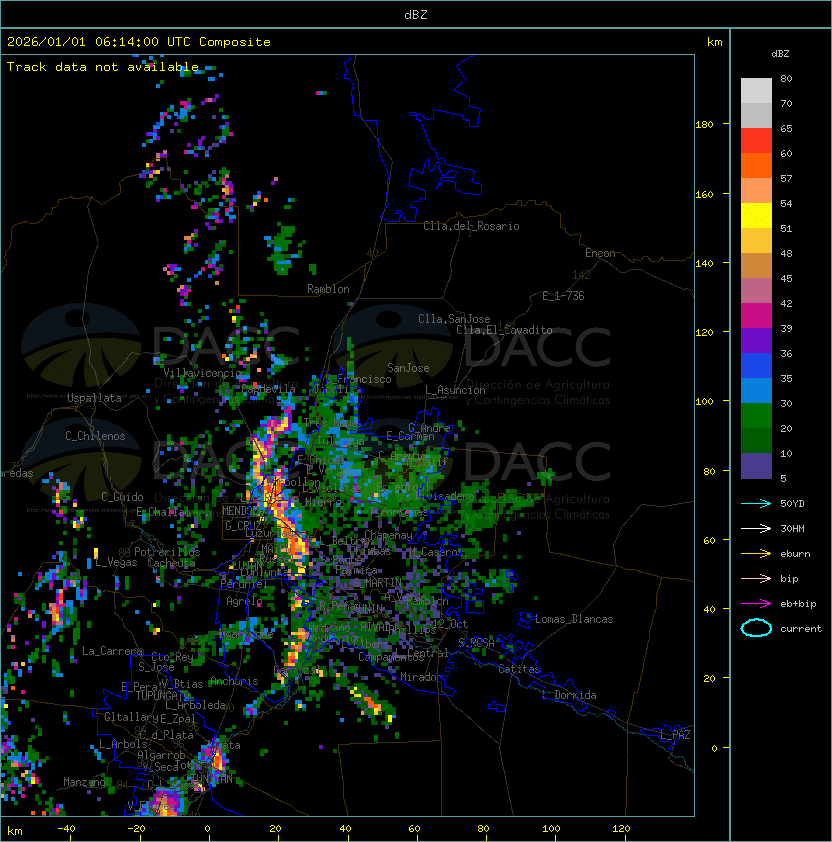Select the yellow 54 dBZ color swatch
Image resolution: width=832 pixels, height=842 pixels.
tap(756, 215)
